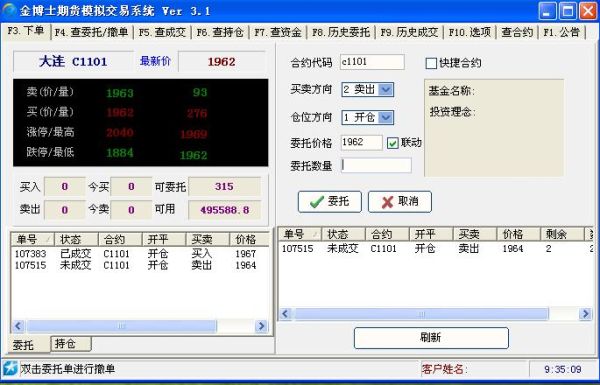Uncheck the 联动 checkbox
This screenshot has height=385, width=600.
tap(393, 143)
